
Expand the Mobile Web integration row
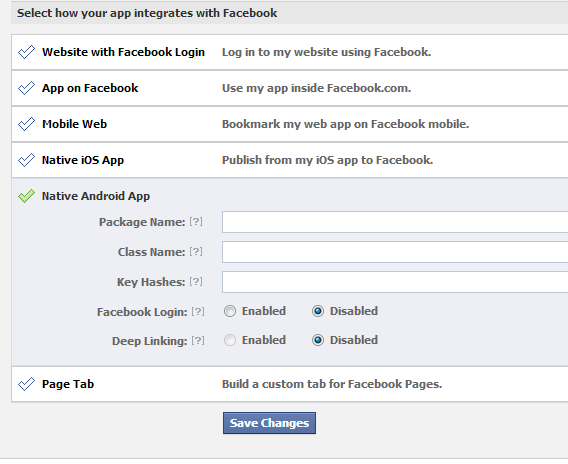290,124
